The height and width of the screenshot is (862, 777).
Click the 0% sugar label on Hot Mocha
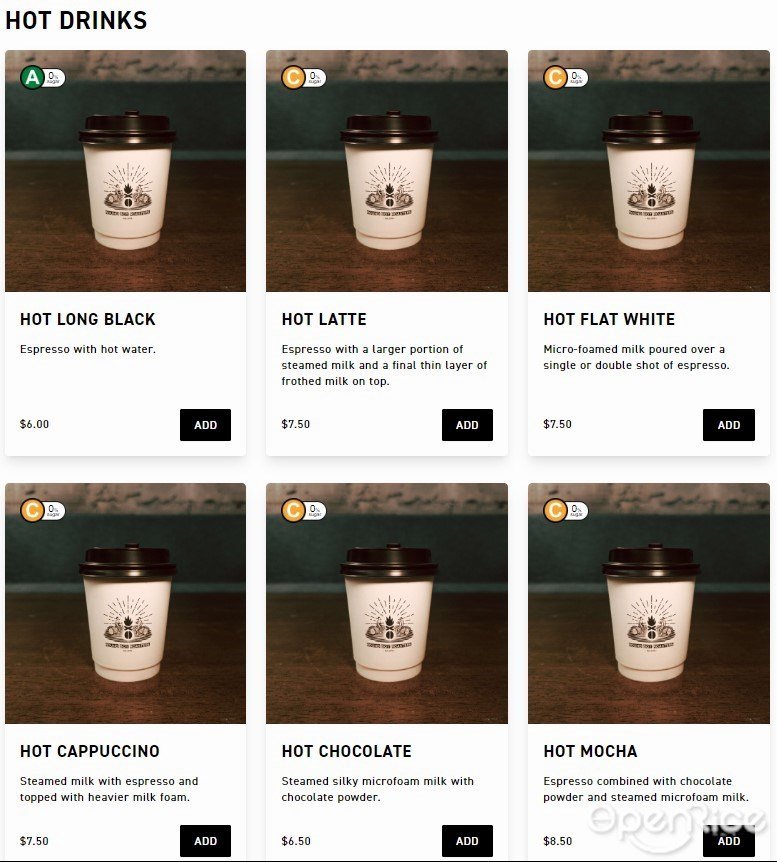click(577, 511)
